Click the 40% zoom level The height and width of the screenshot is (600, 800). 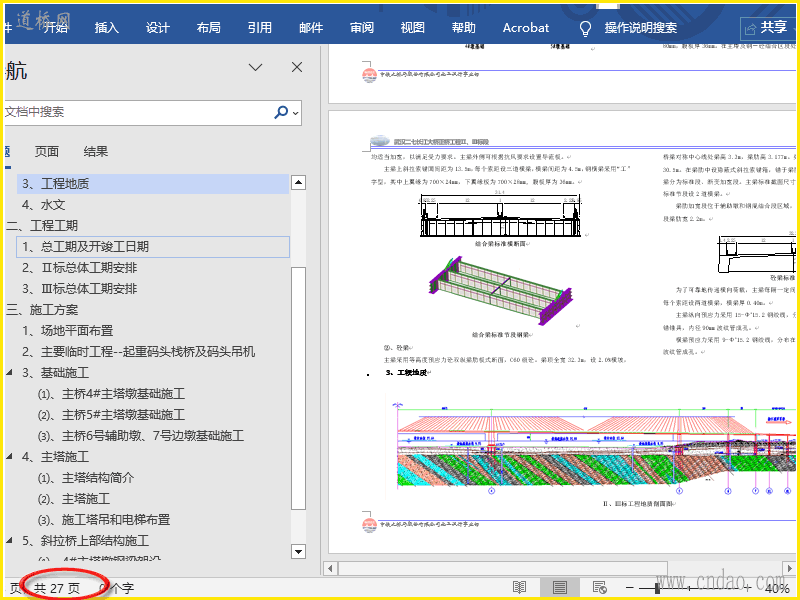(777, 589)
